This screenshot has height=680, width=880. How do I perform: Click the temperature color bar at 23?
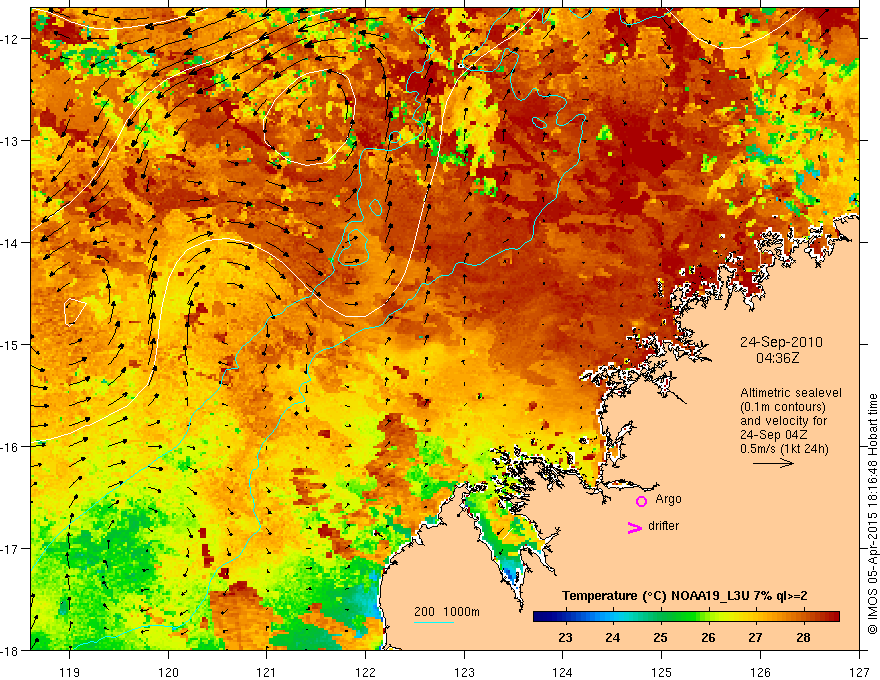[x=565, y=617]
